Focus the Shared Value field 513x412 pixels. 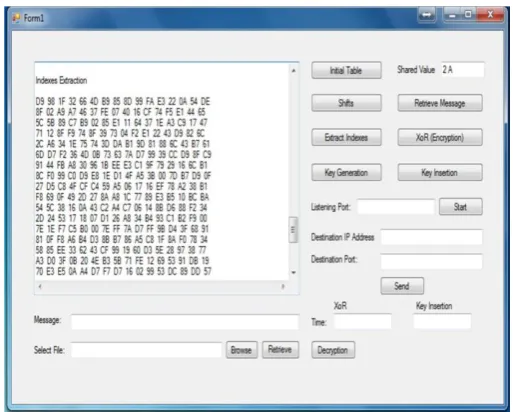[x=463, y=70]
